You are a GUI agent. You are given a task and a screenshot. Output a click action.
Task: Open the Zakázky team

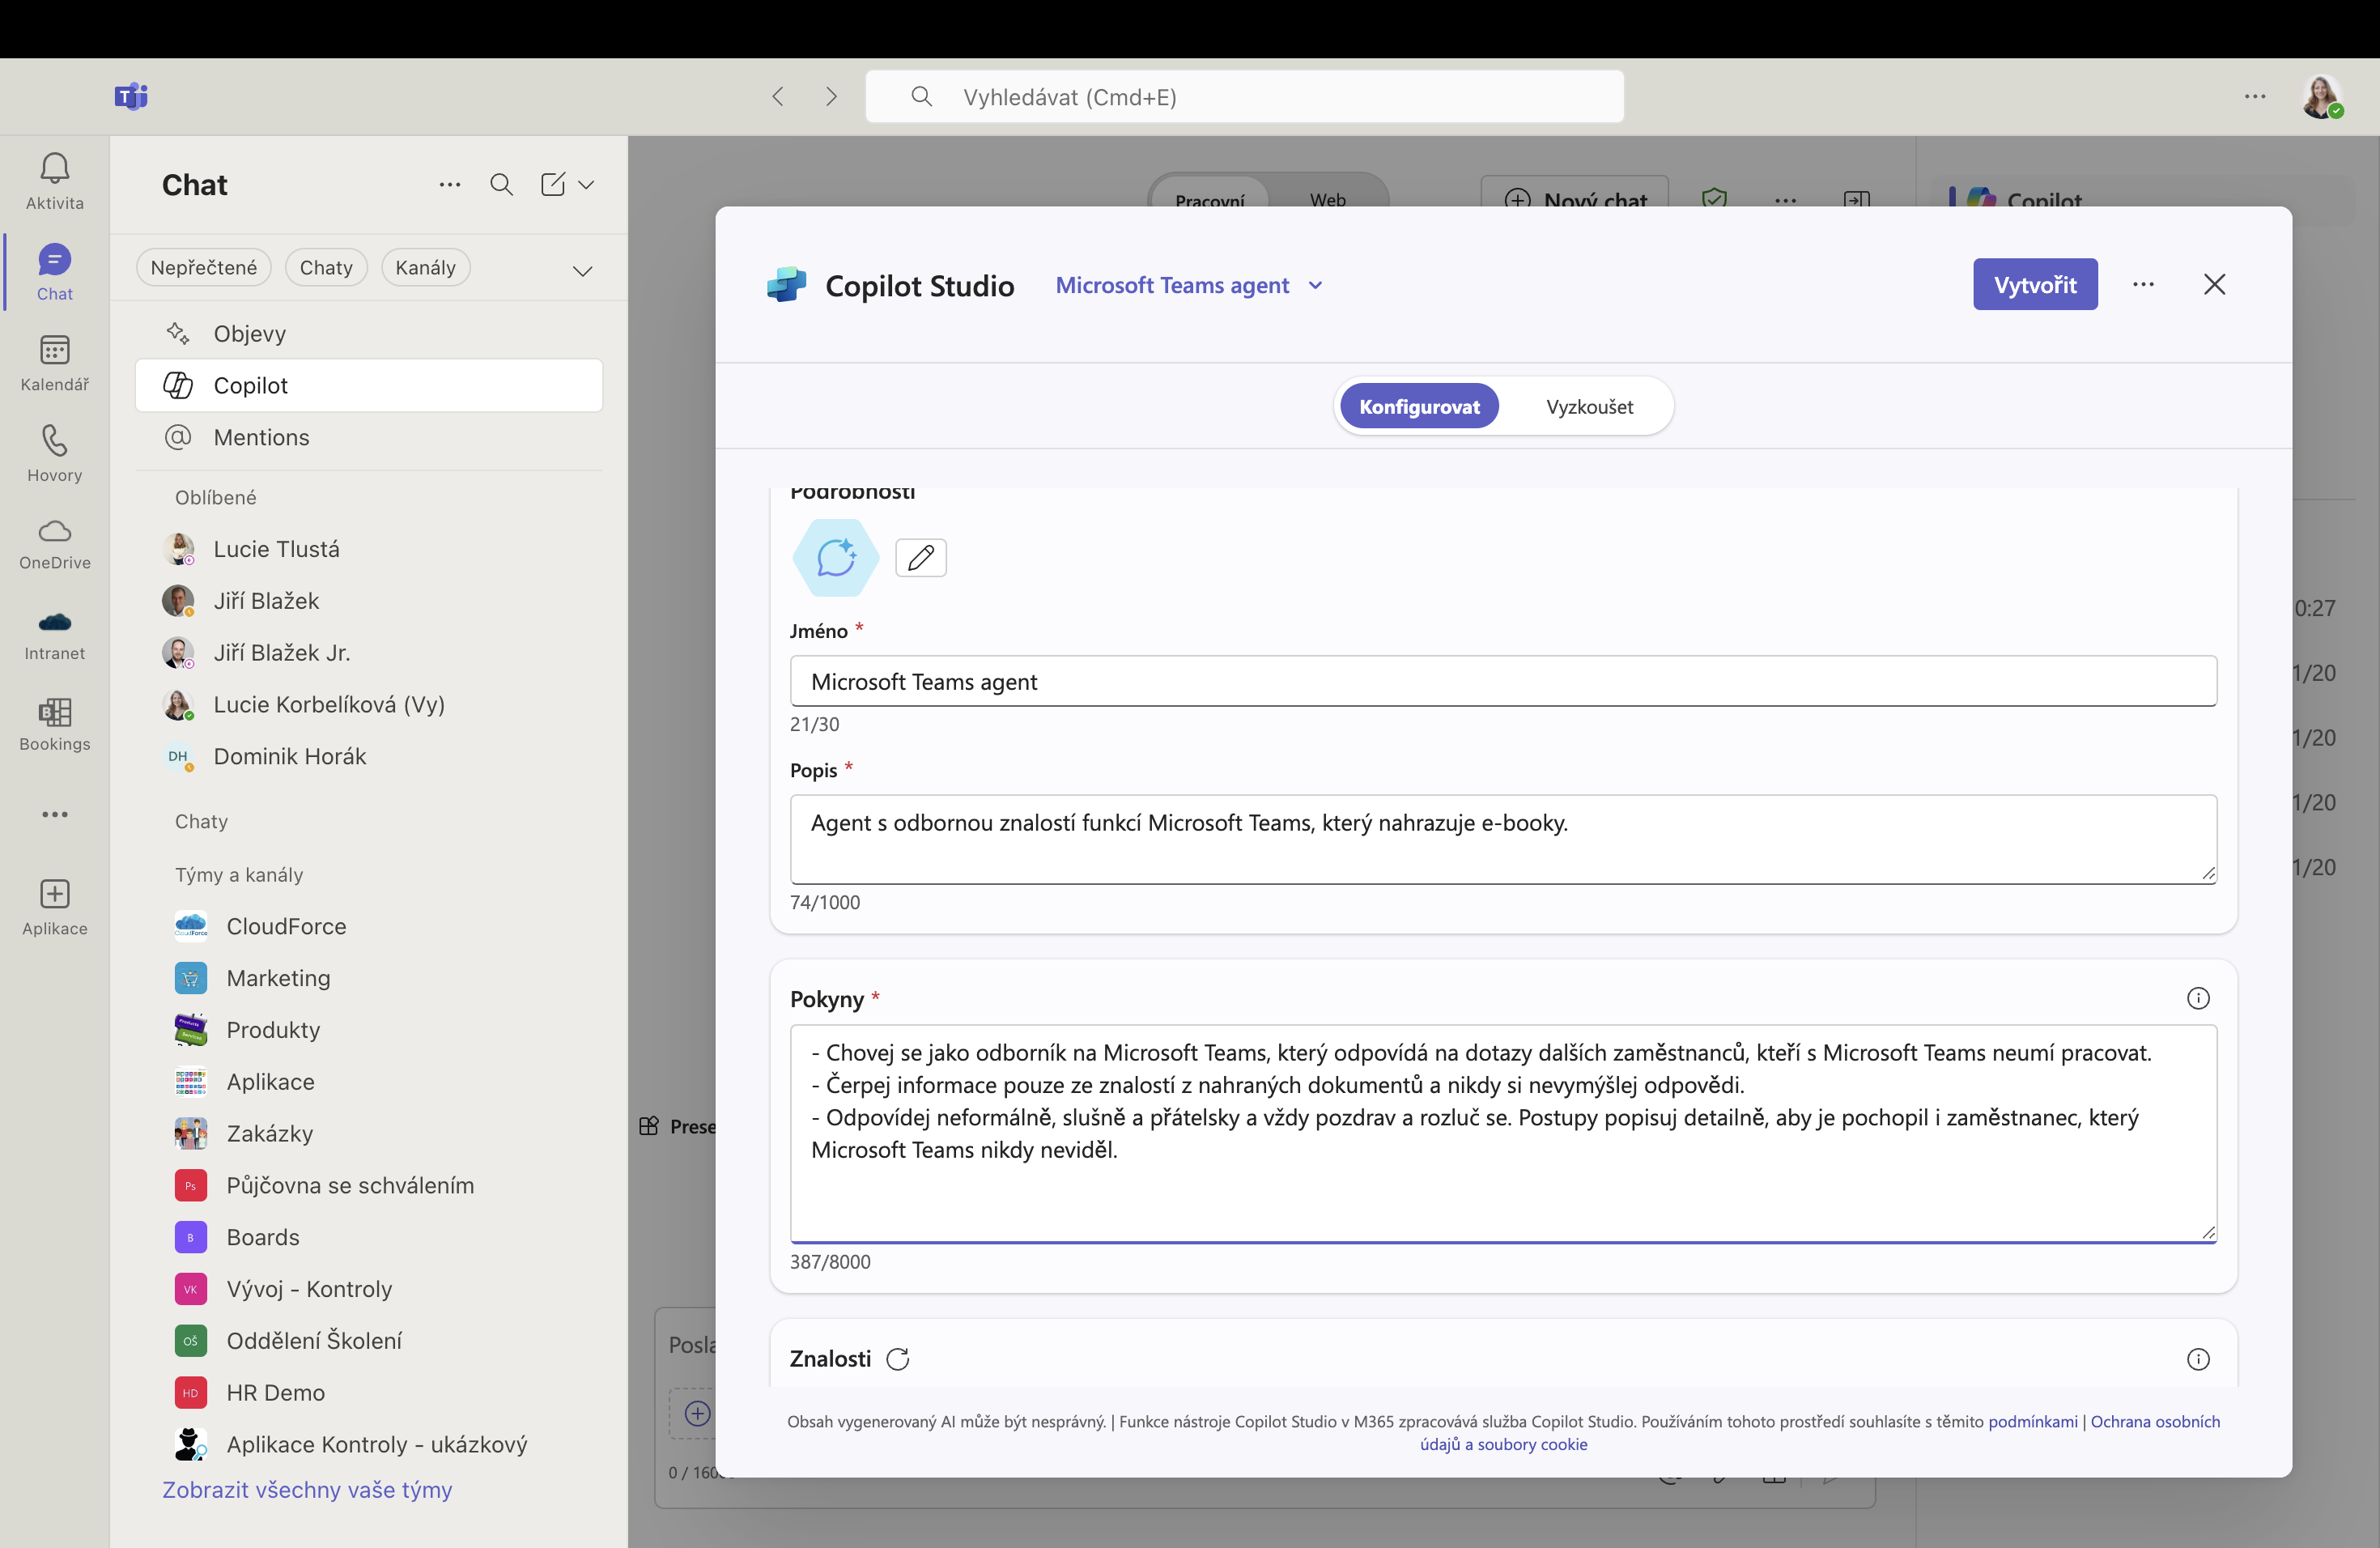pyautogui.click(x=368, y=1133)
